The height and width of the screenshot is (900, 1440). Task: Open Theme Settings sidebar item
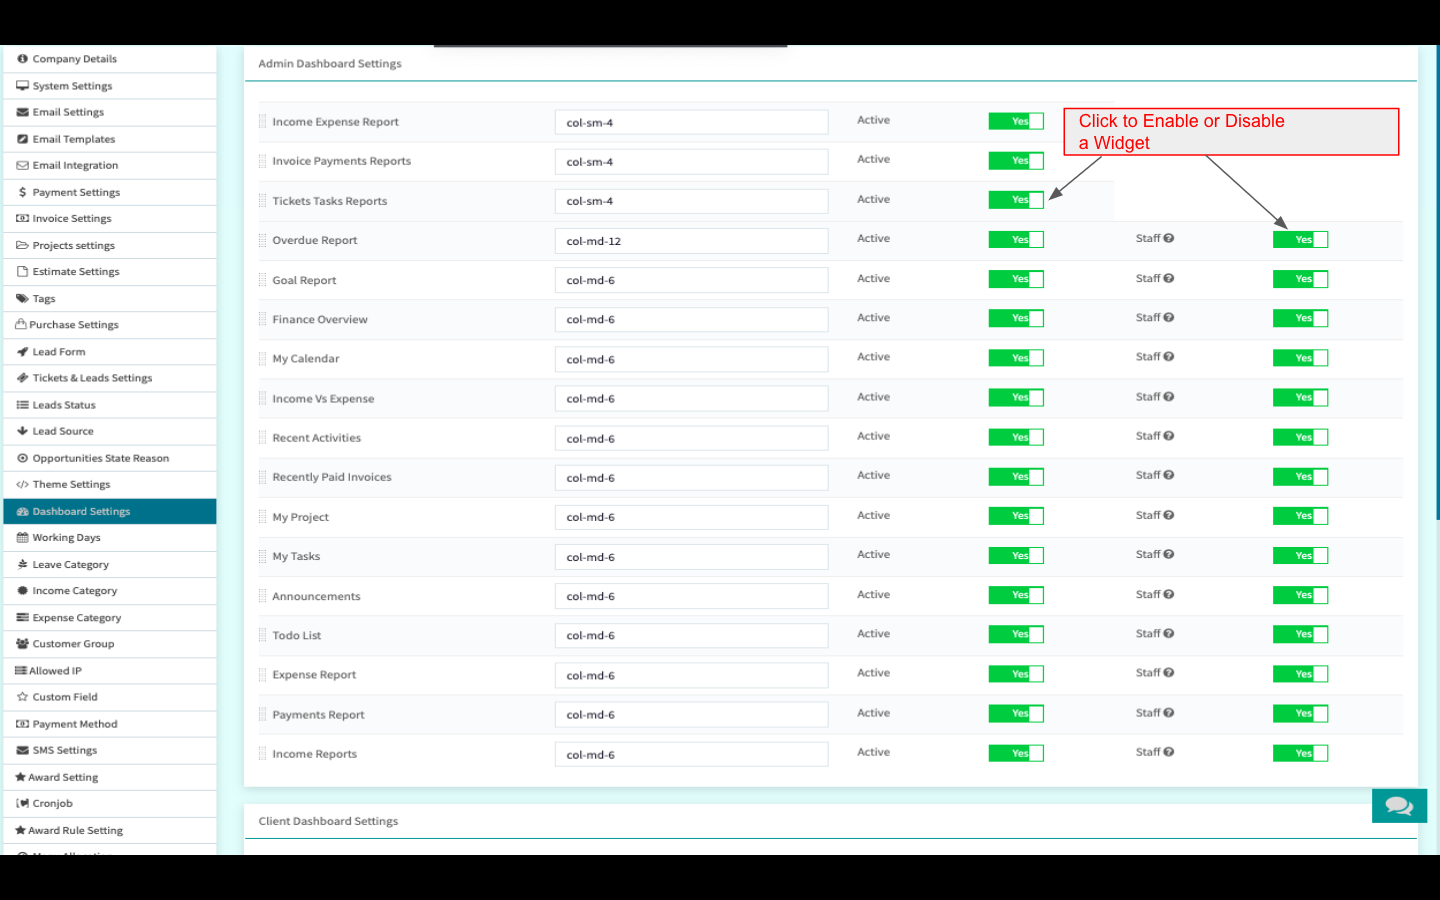click(x=71, y=485)
